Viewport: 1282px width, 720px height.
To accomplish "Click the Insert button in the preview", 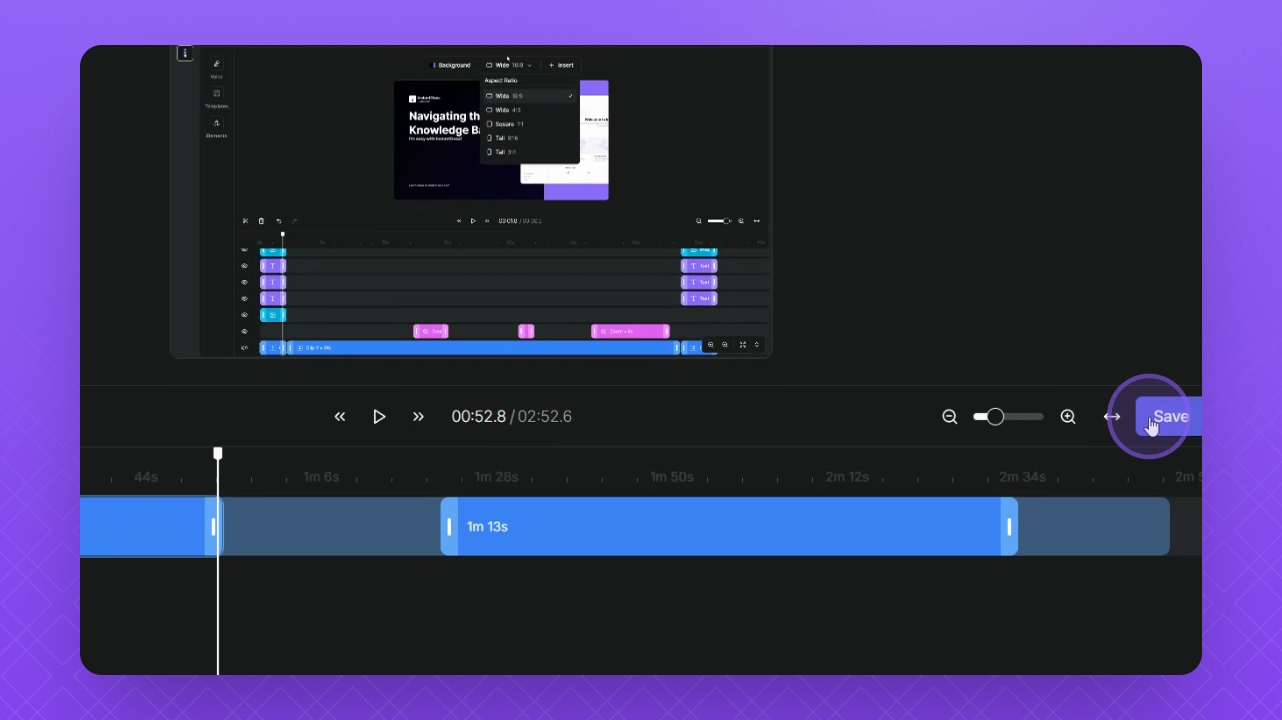I will (561, 65).
